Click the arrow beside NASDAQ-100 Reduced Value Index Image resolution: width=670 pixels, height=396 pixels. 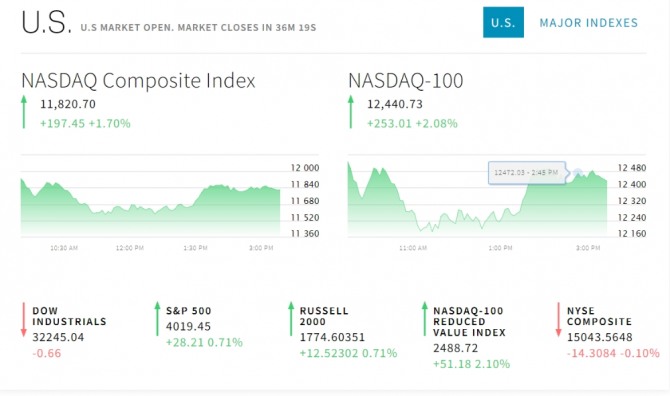pyautogui.click(x=424, y=319)
